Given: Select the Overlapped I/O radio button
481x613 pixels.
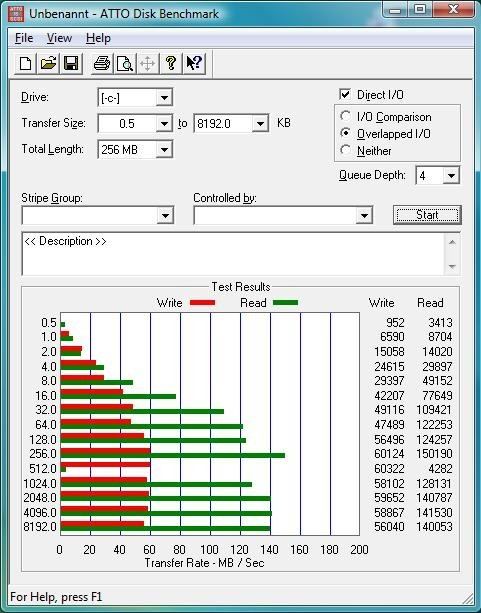Looking at the screenshot, I should pyautogui.click(x=345, y=133).
